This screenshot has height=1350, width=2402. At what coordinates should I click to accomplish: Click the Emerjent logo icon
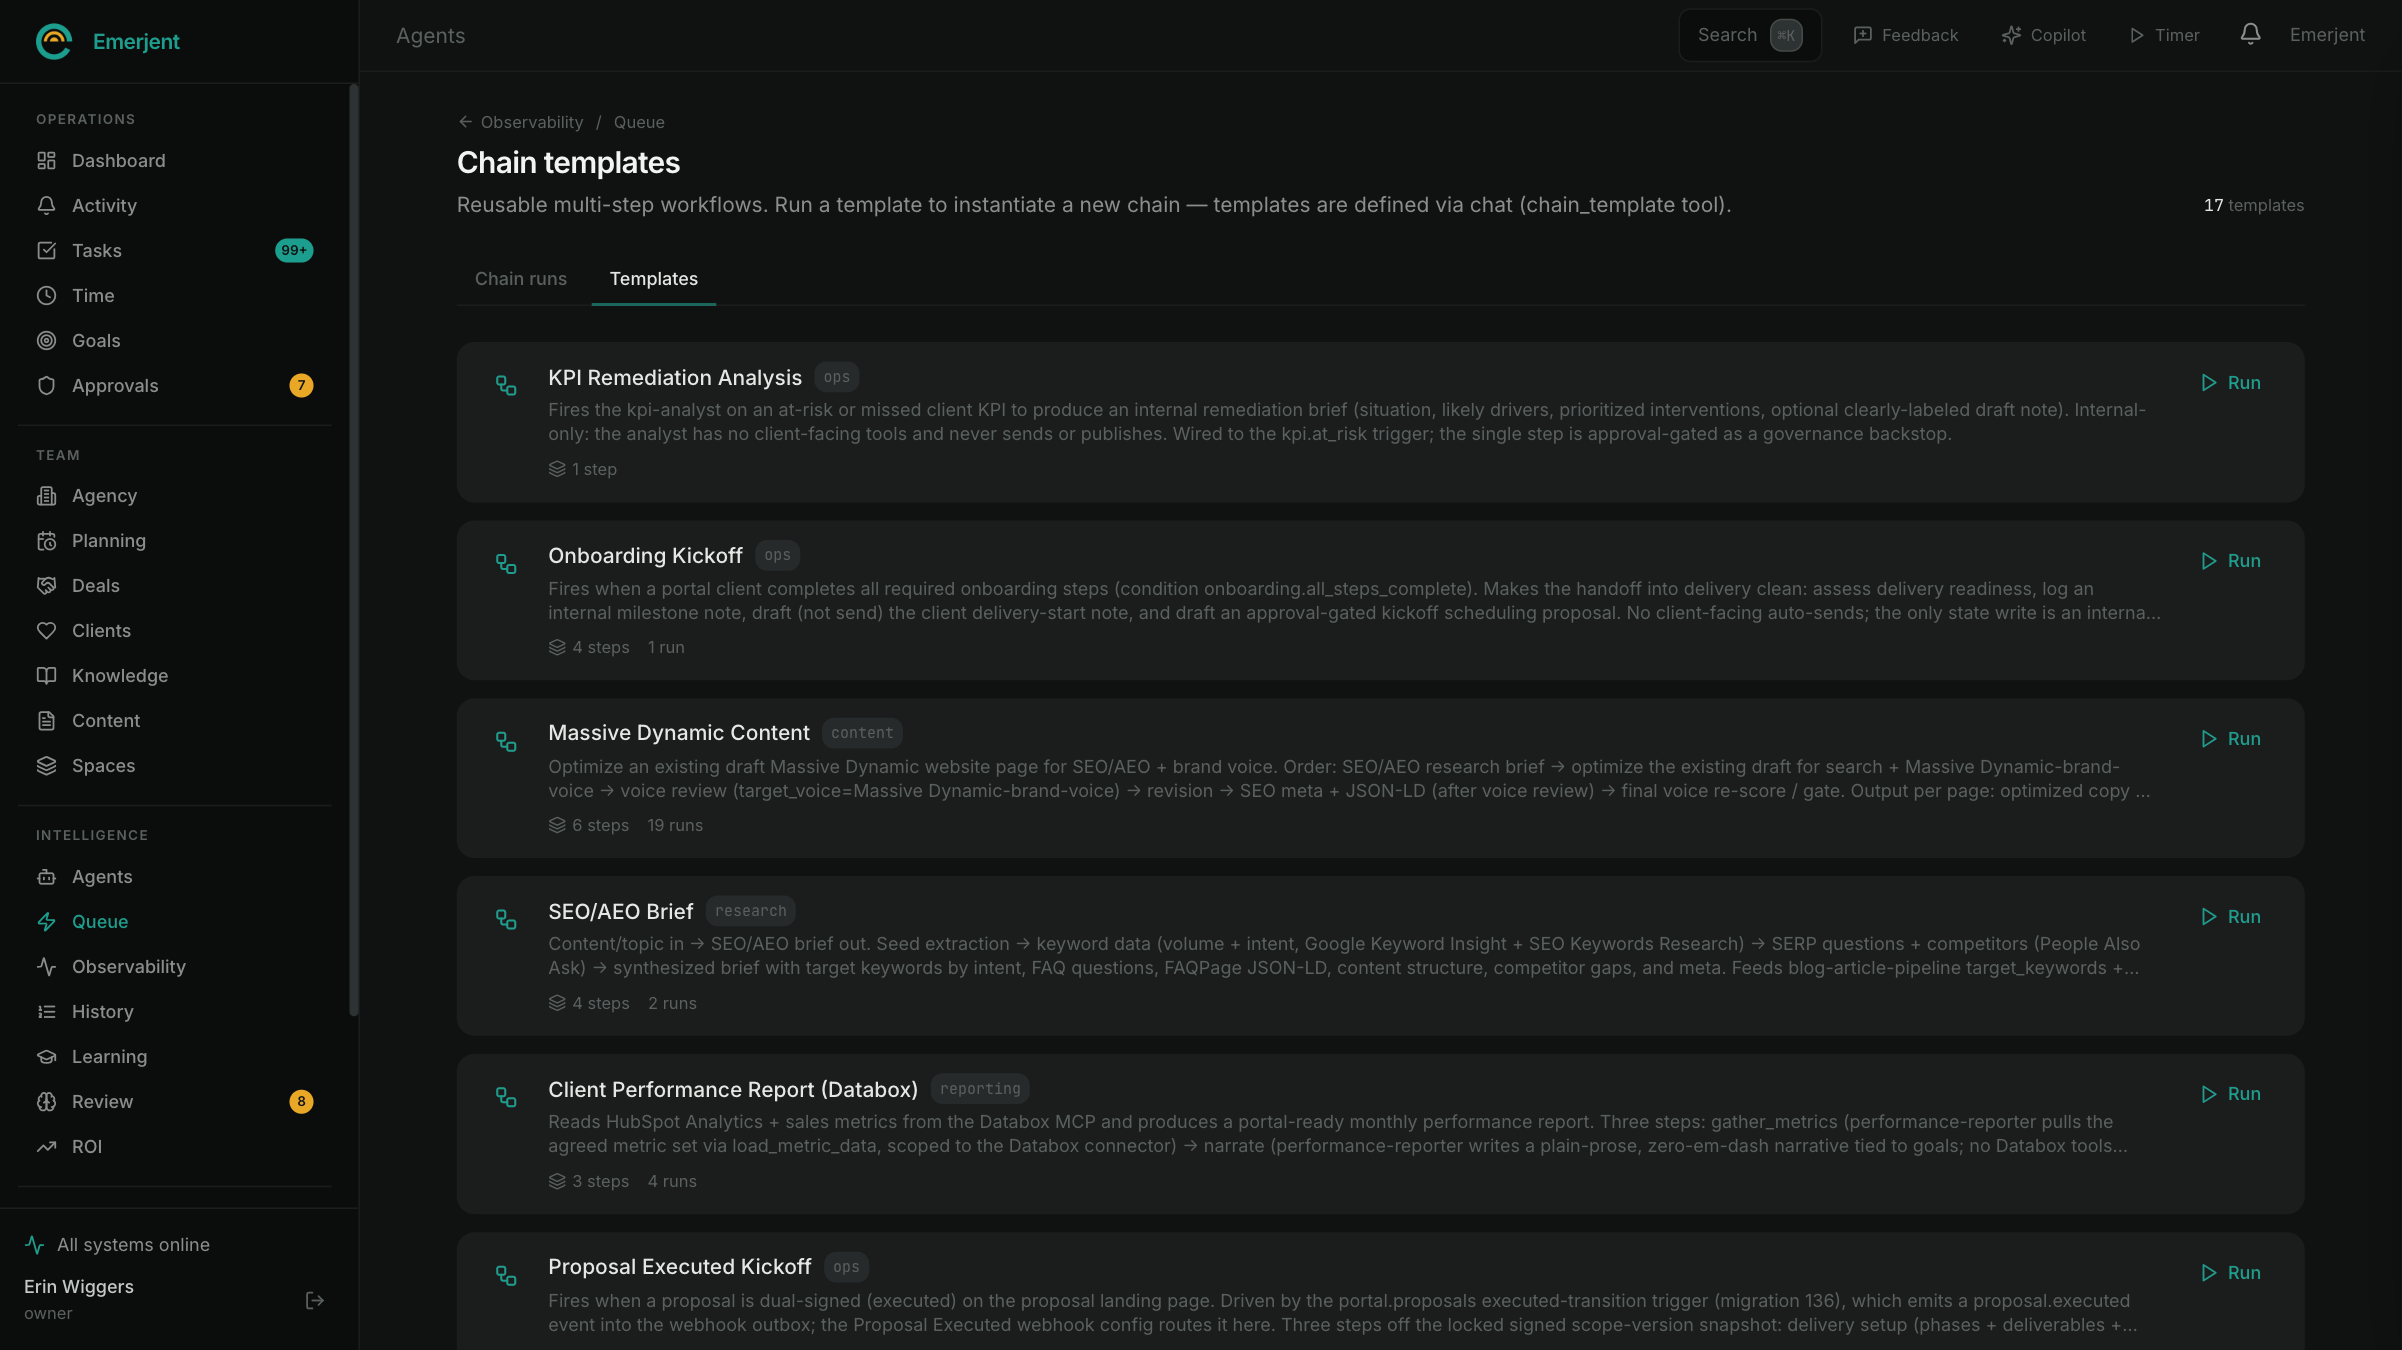54,41
